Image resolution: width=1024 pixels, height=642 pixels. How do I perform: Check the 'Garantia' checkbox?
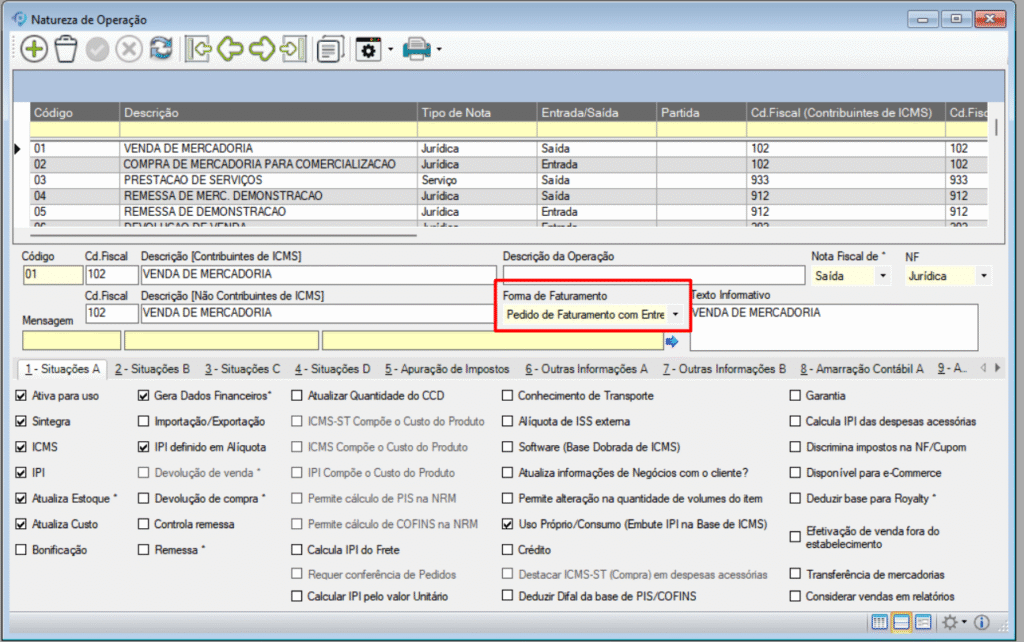coord(796,396)
